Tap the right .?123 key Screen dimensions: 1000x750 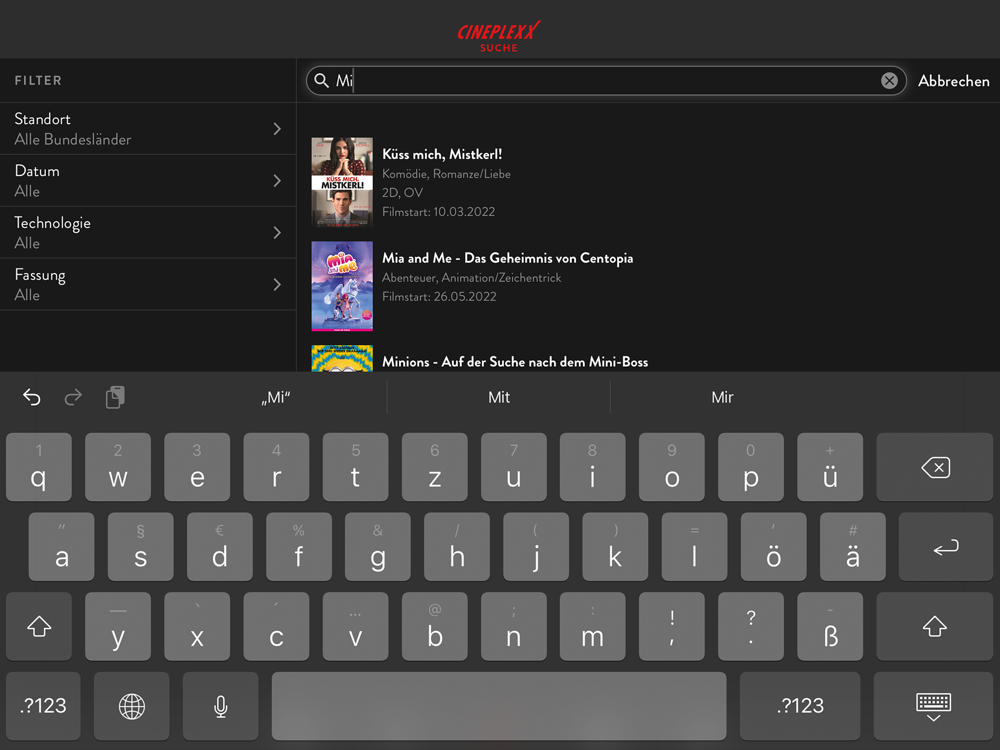click(x=800, y=706)
